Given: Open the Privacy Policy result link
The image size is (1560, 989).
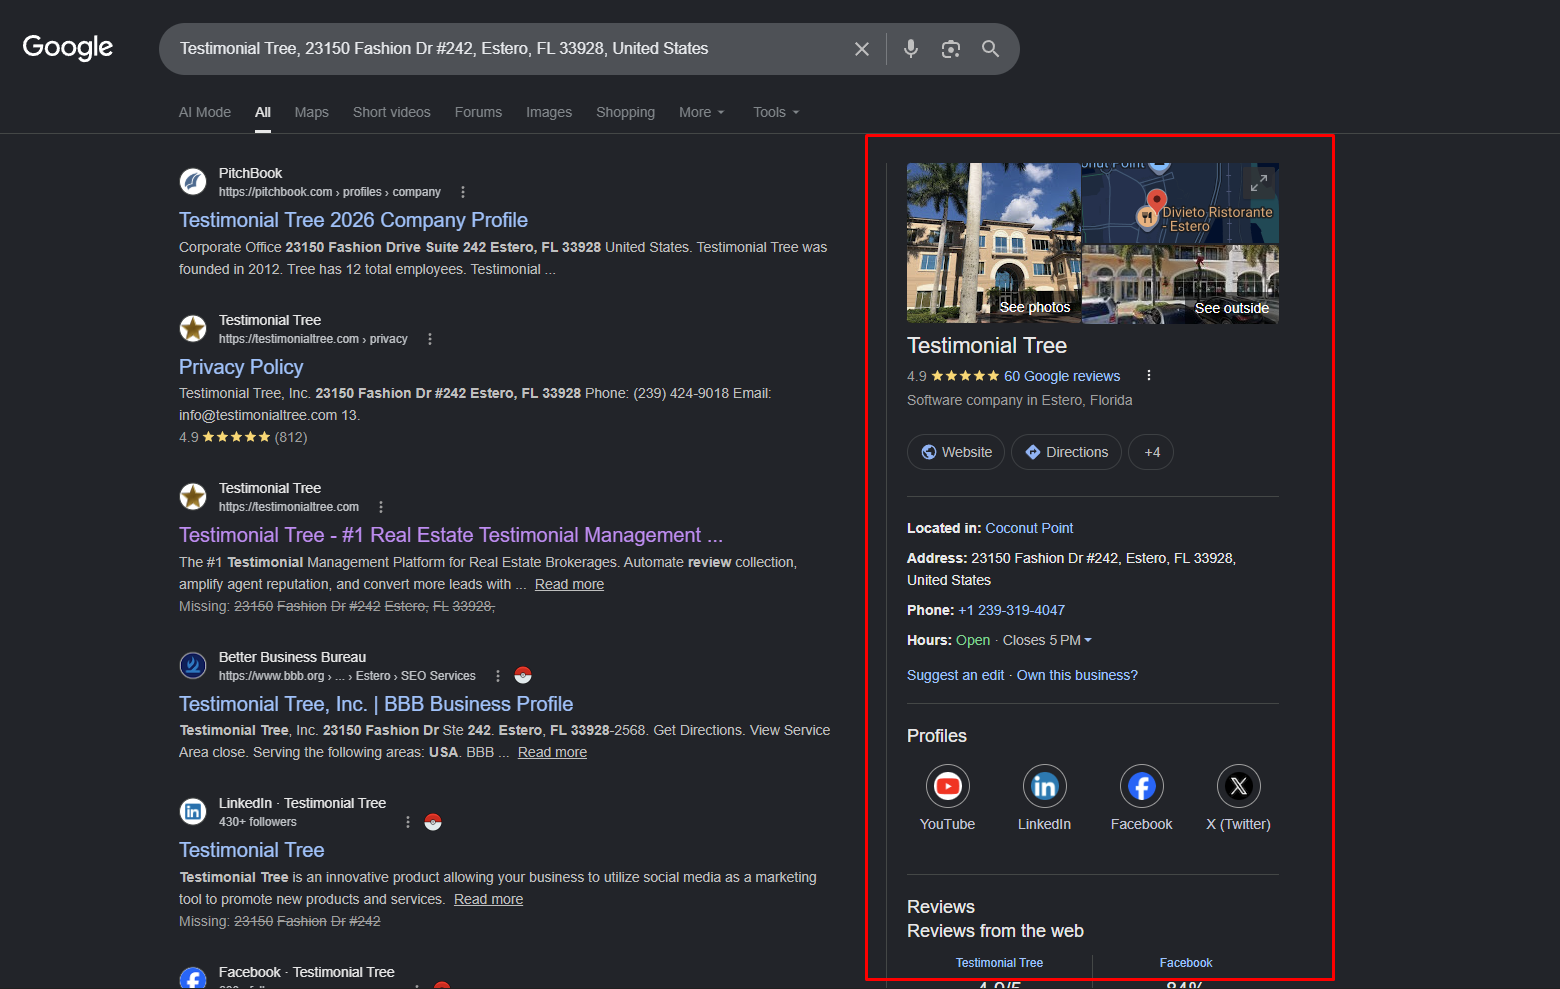Looking at the screenshot, I should pos(241,367).
